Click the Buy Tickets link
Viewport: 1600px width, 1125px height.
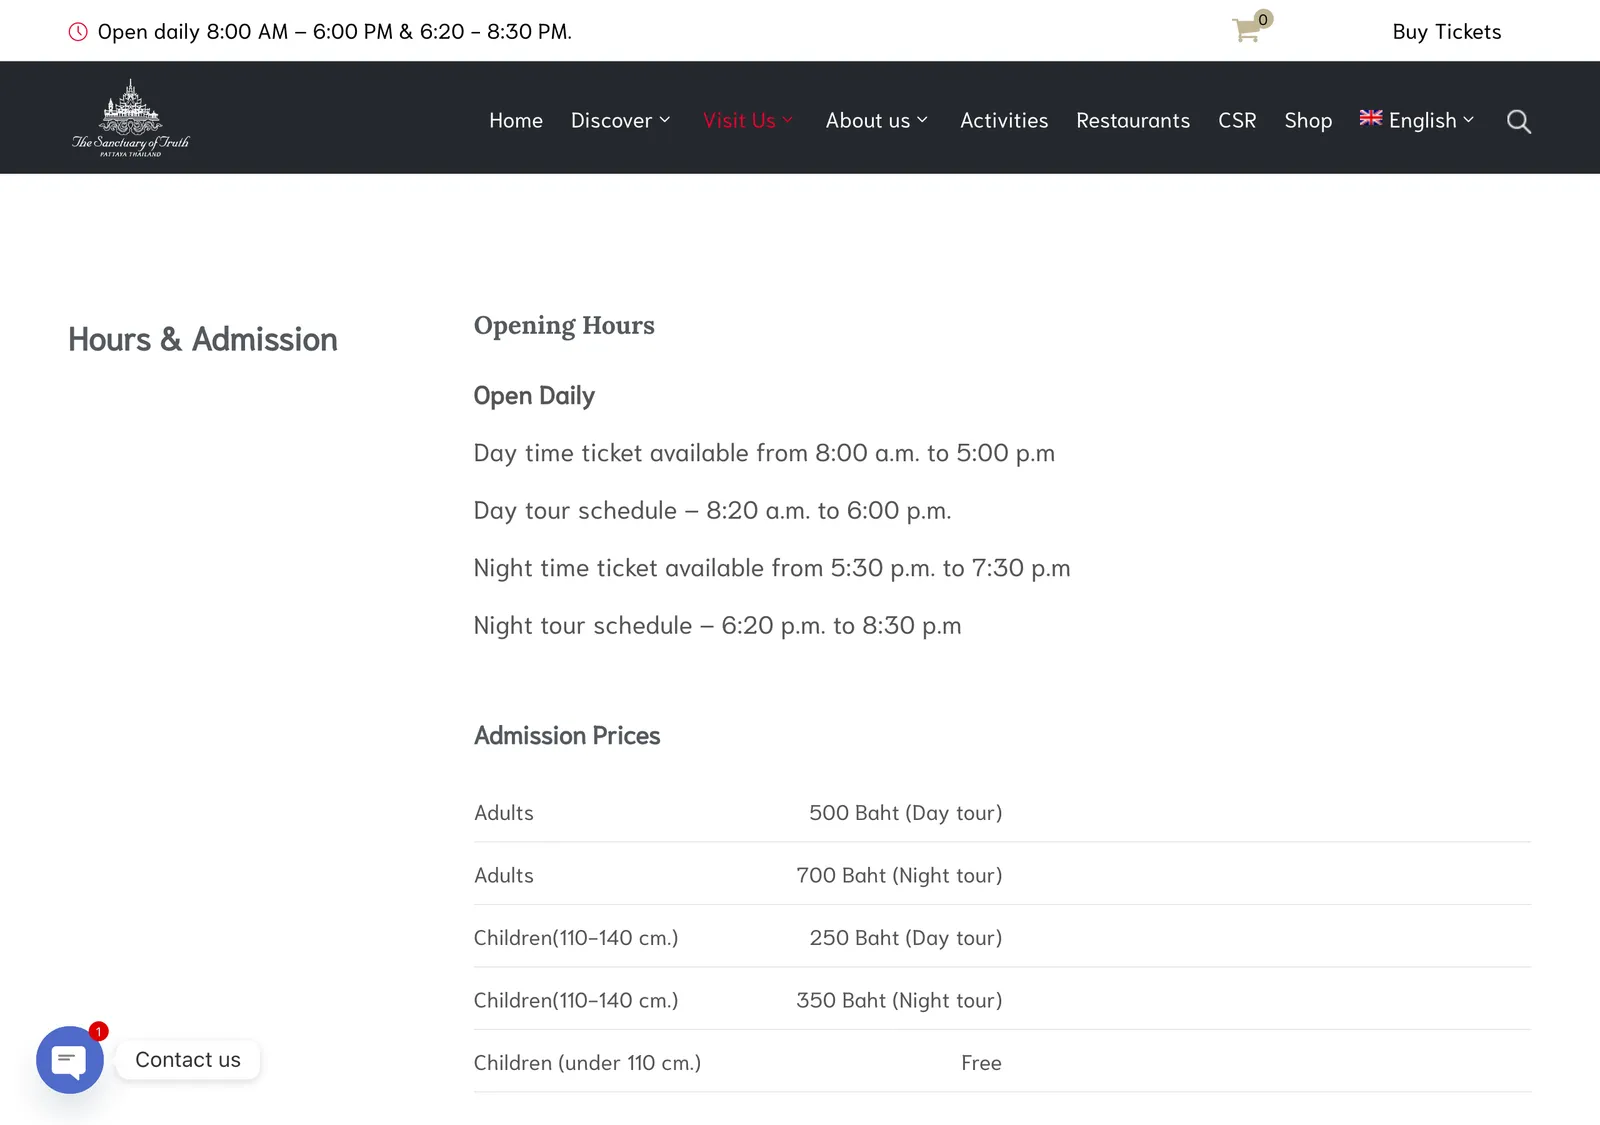click(1447, 32)
